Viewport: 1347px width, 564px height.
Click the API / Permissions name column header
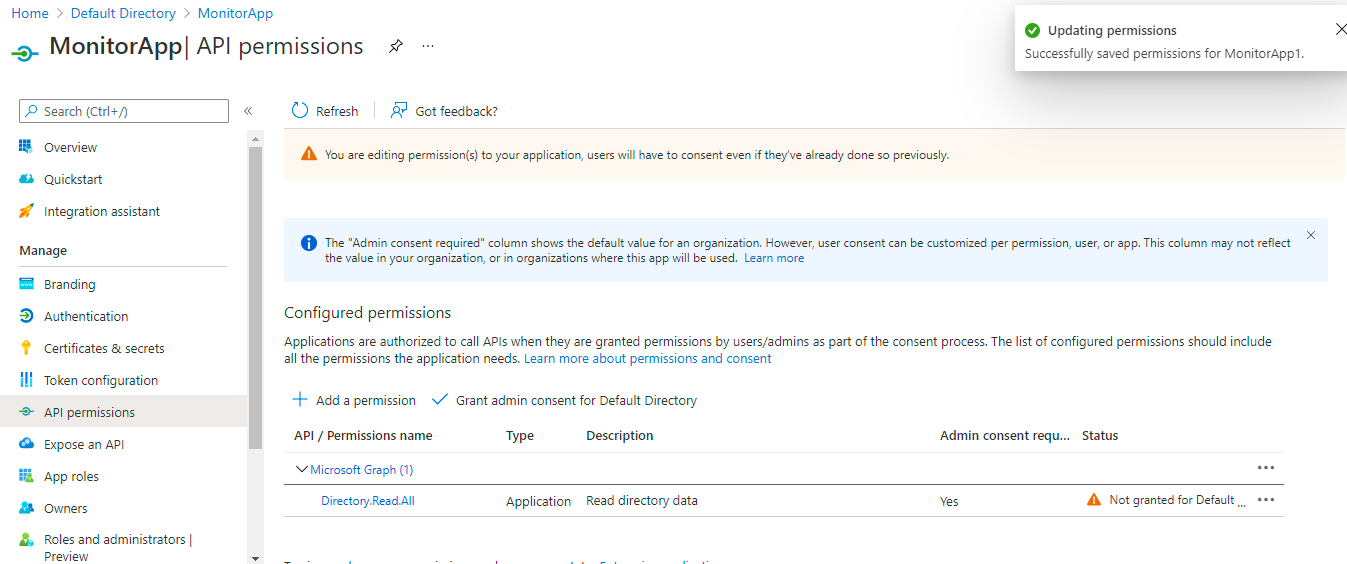[363, 435]
